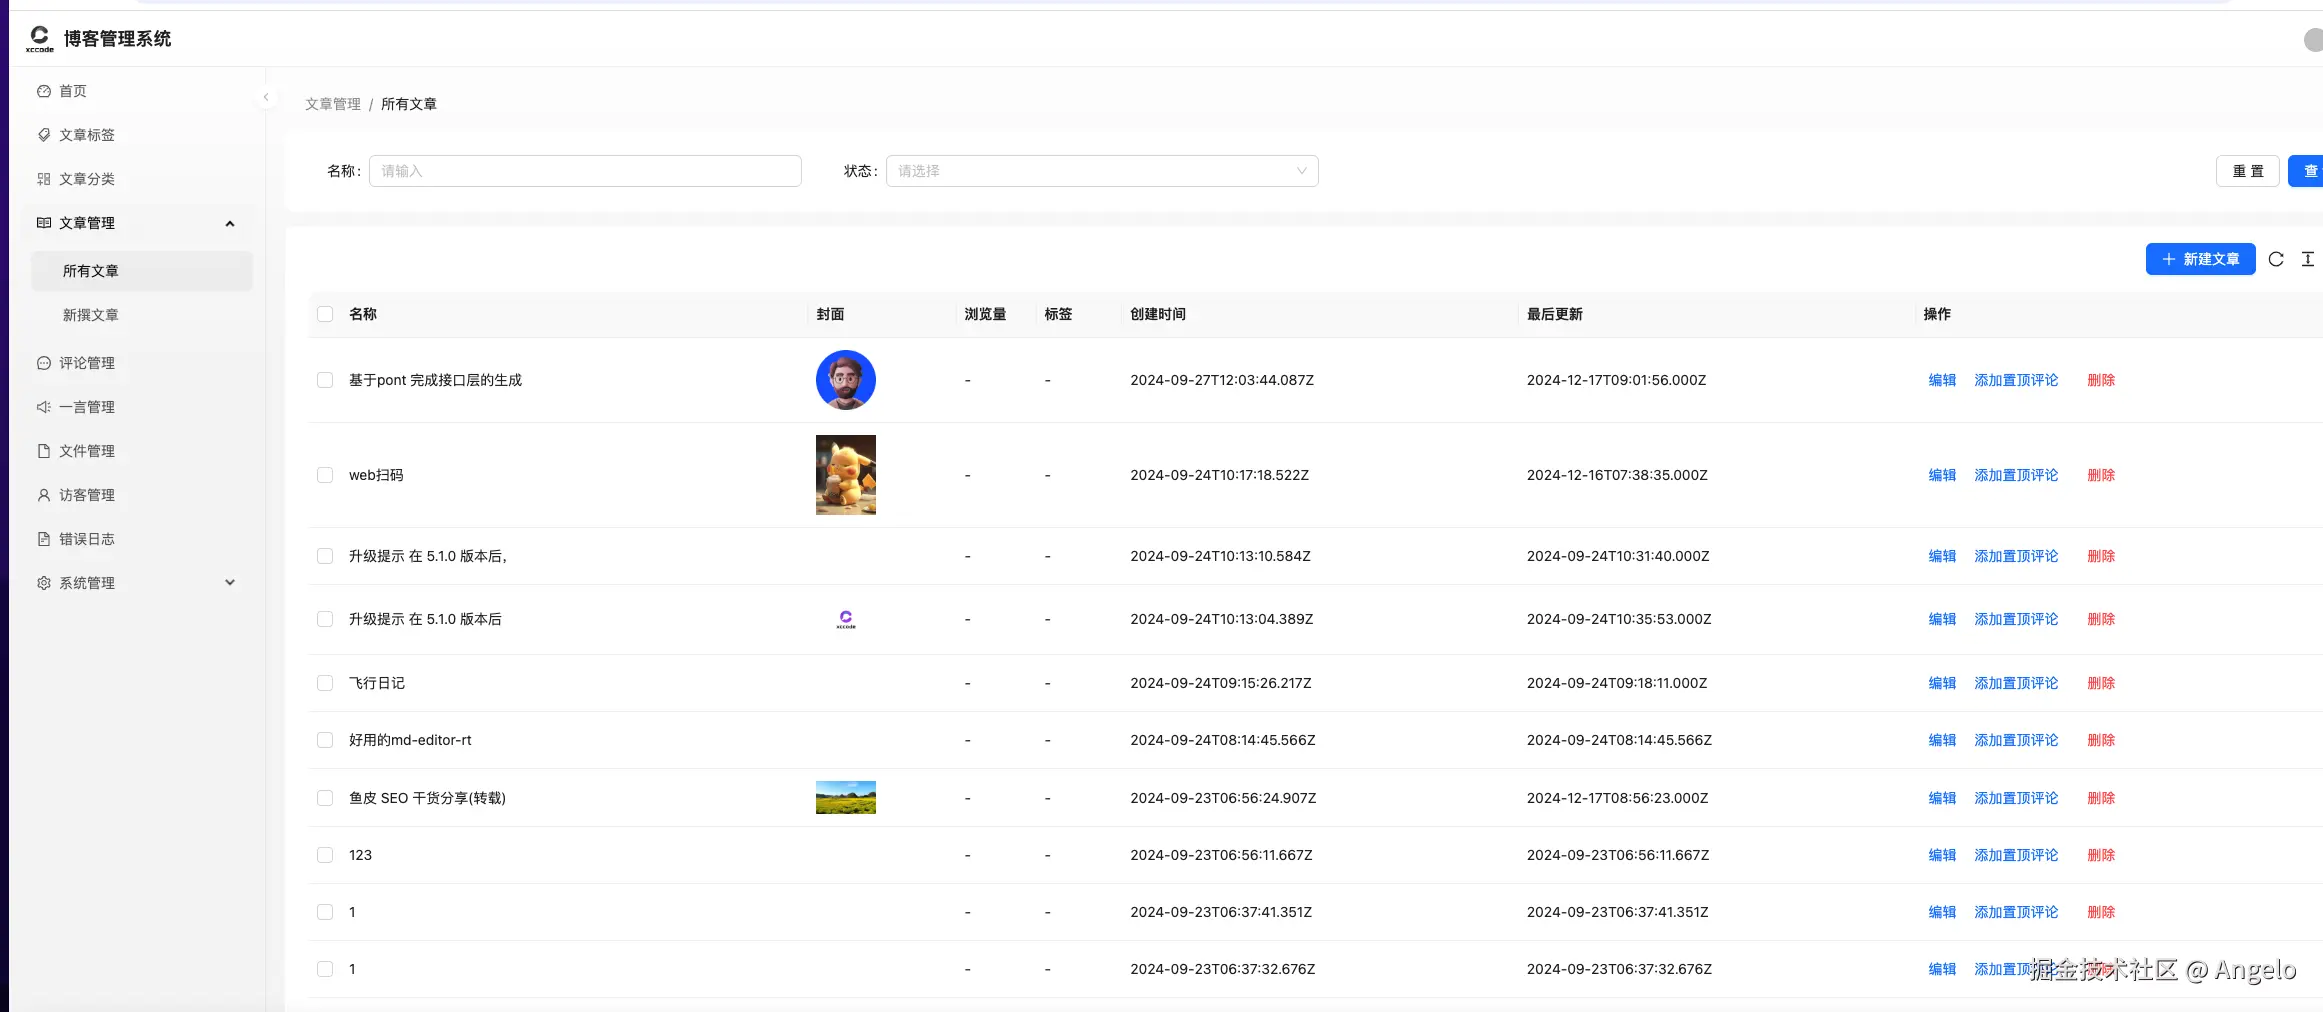The image size is (2323, 1012).
Task: Open 新撰文章 submenu item
Action: [142, 315]
